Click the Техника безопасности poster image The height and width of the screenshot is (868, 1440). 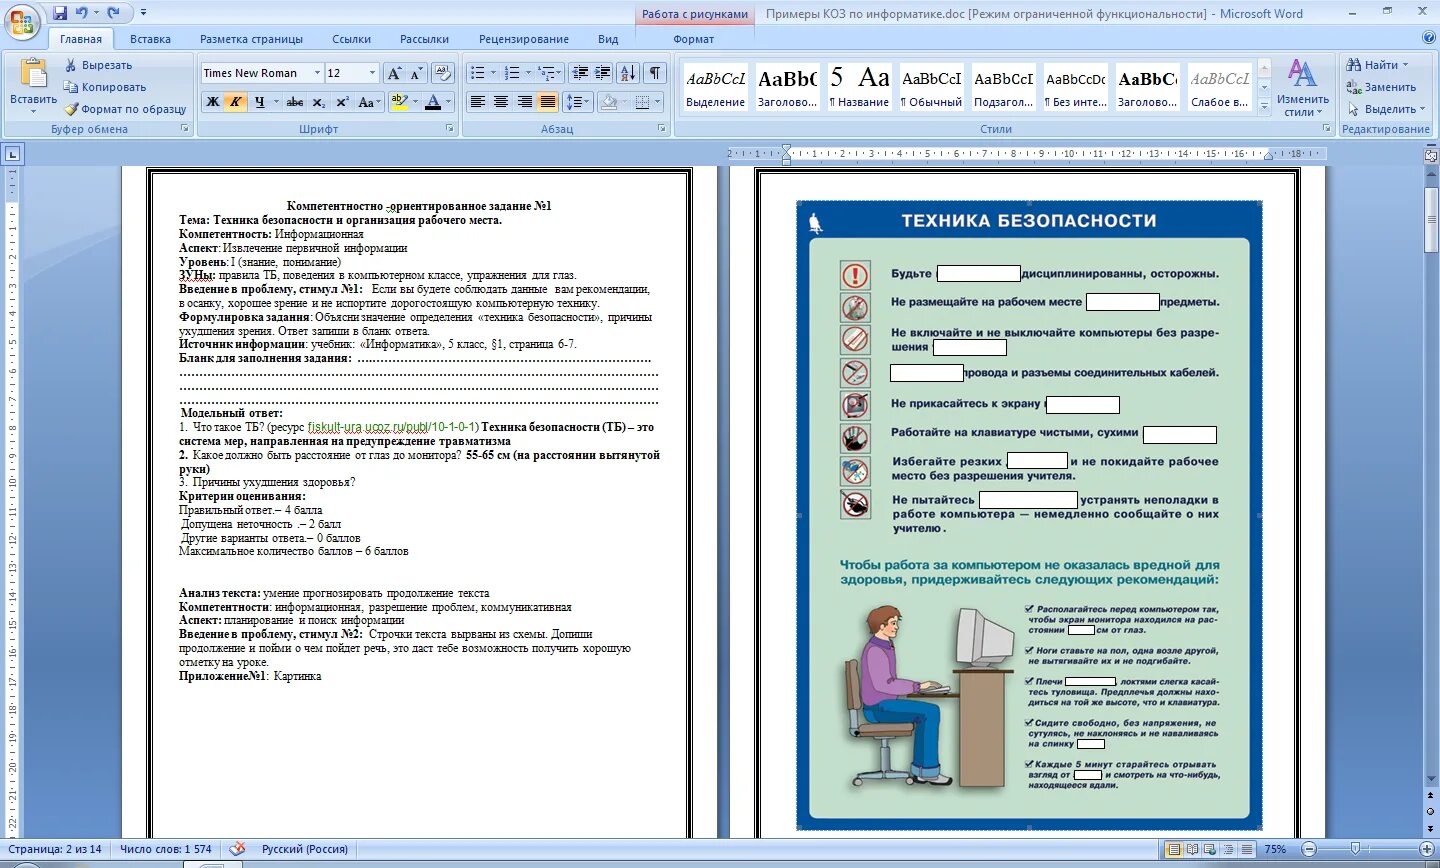point(1029,516)
